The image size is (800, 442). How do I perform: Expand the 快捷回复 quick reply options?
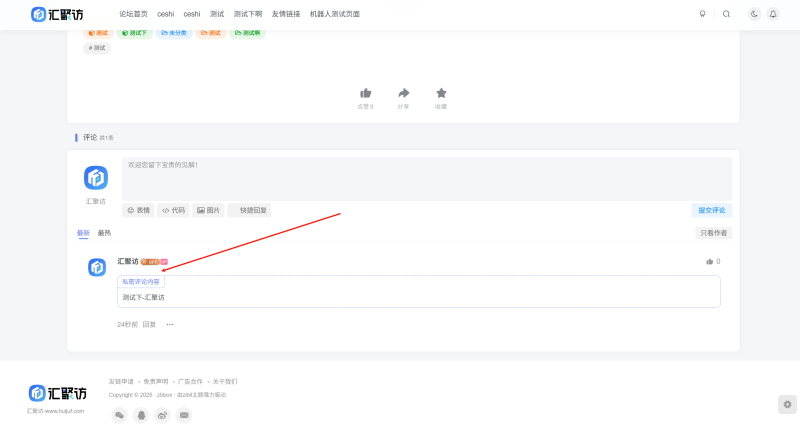pyautogui.click(x=249, y=210)
